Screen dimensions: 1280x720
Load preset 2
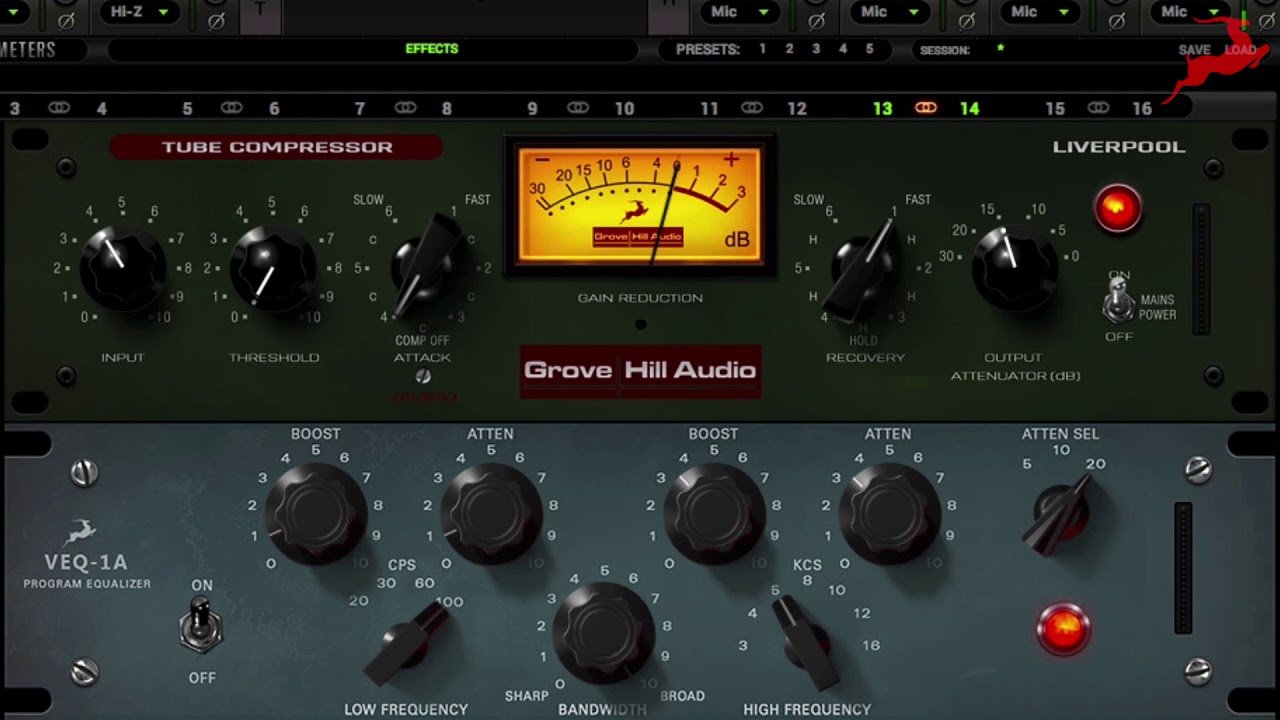coord(789,49)
